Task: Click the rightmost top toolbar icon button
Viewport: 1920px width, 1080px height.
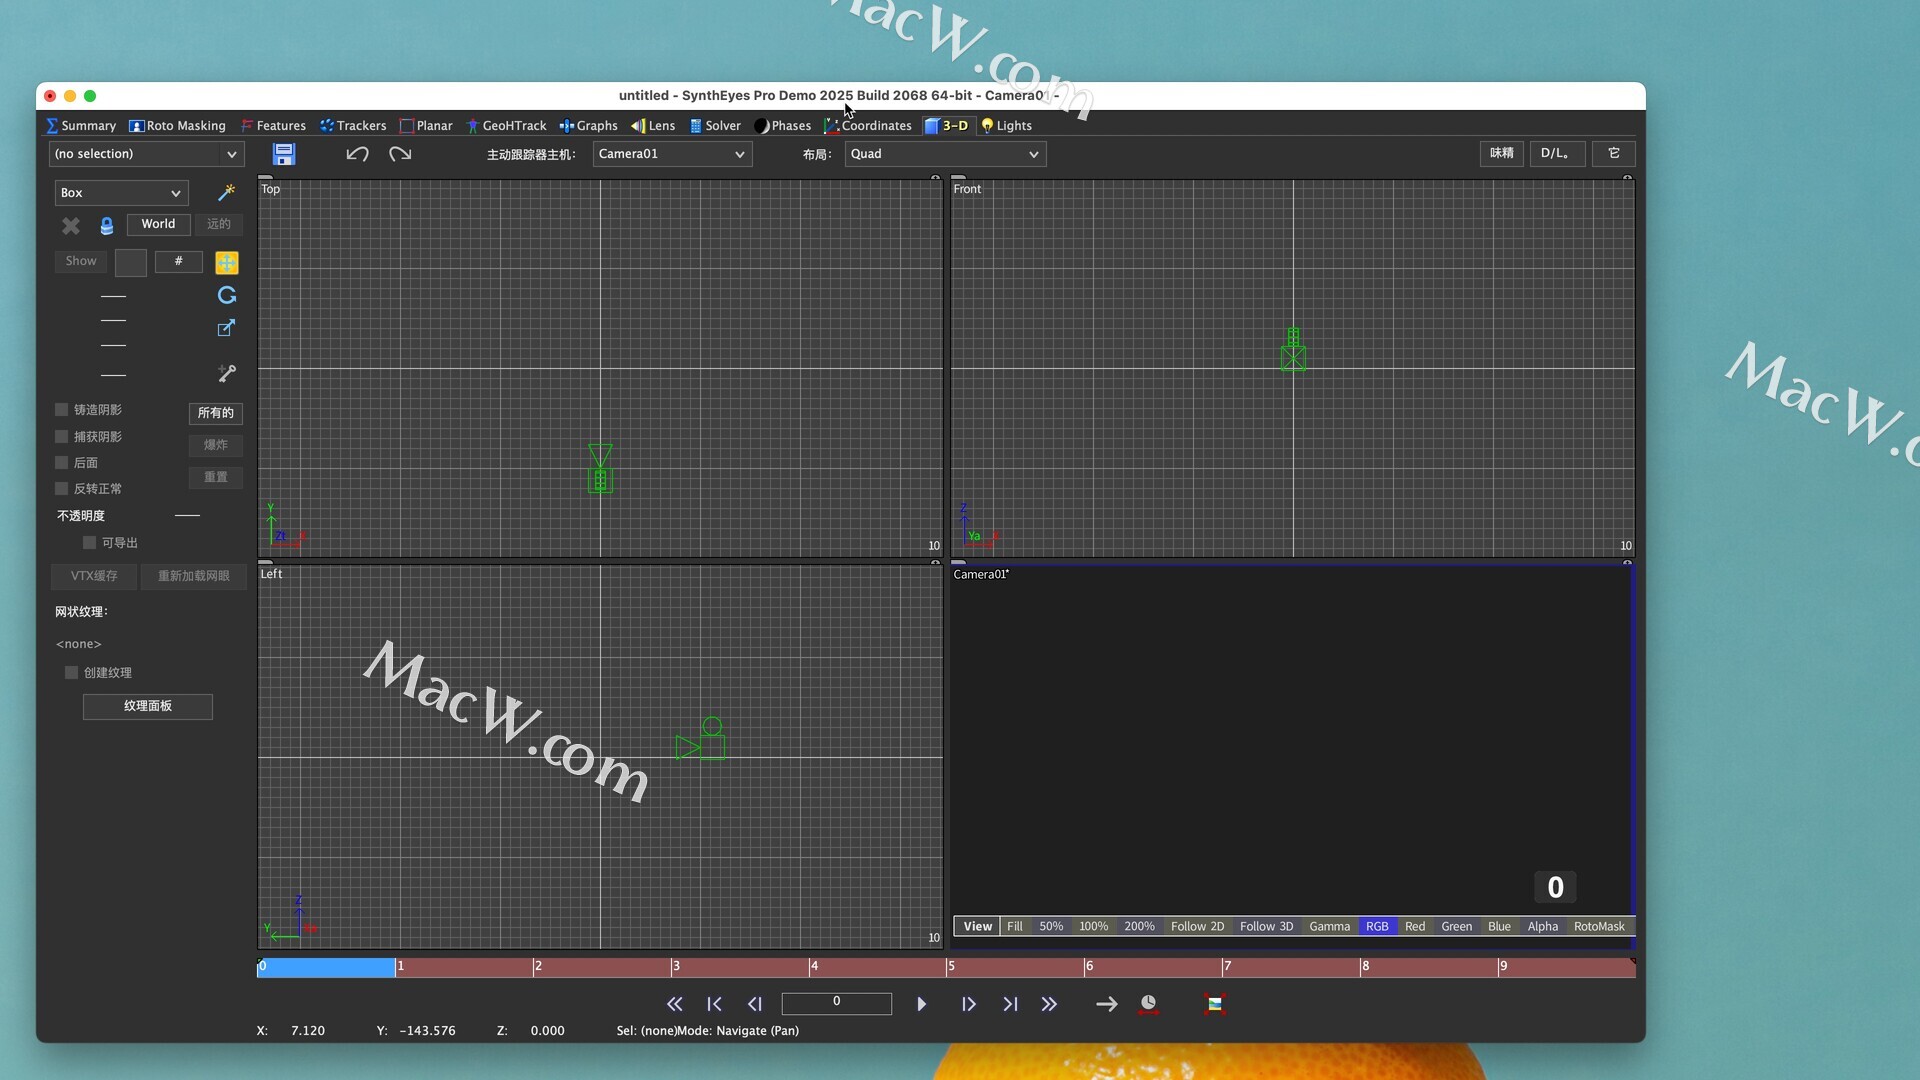Action: [1614, 153]
